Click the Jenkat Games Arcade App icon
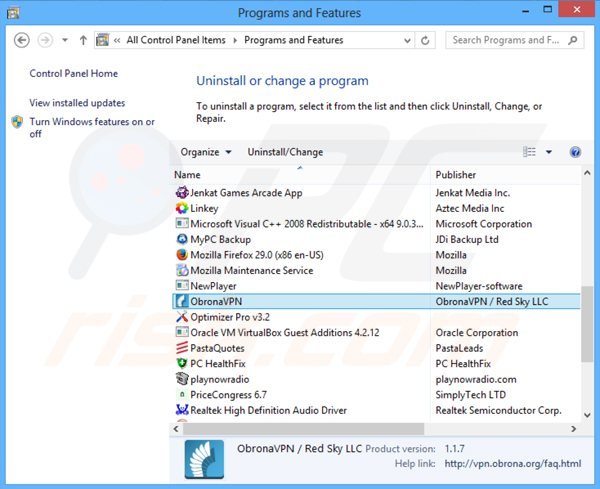Screen dimensions: 600x489 pyautogui.click(x=182, y=192)
